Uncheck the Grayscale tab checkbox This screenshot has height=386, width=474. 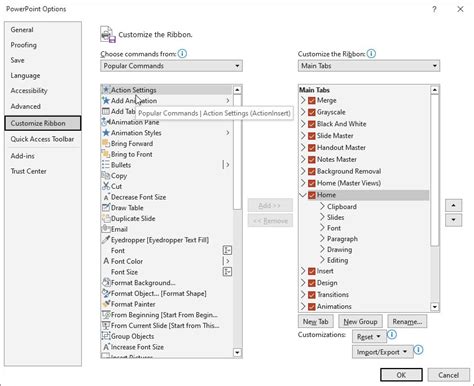[x=312, y=112]
